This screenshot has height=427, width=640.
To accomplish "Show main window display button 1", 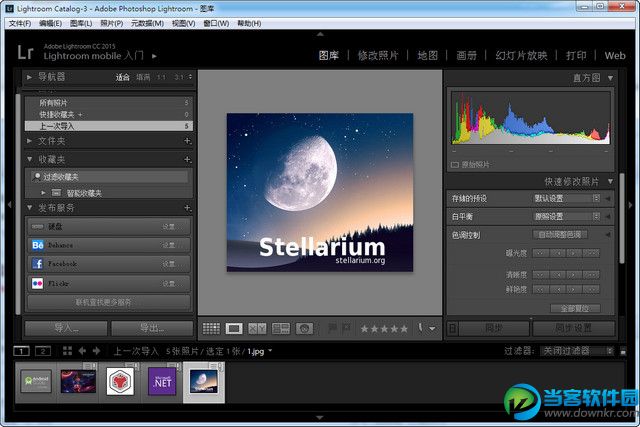I will click(x=21, y=351).
